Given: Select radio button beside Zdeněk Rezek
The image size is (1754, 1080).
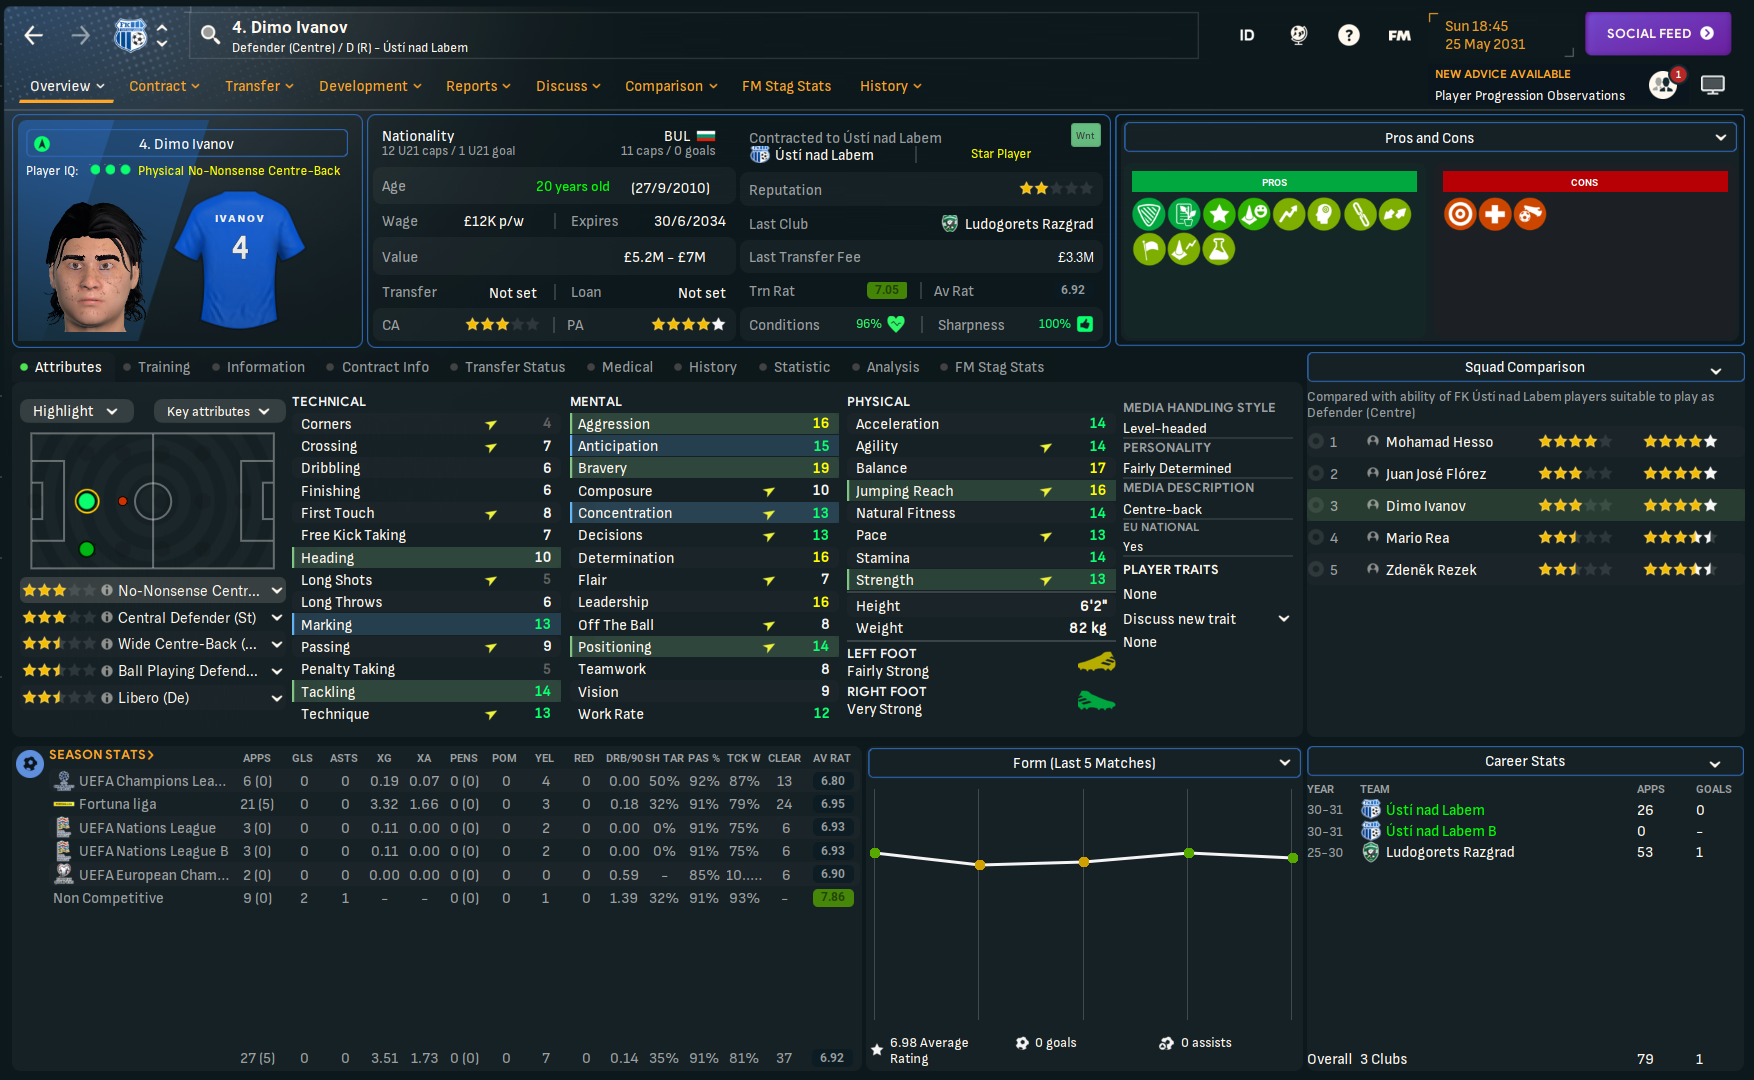Looking at the screenshot, I should coord(1316,570).
